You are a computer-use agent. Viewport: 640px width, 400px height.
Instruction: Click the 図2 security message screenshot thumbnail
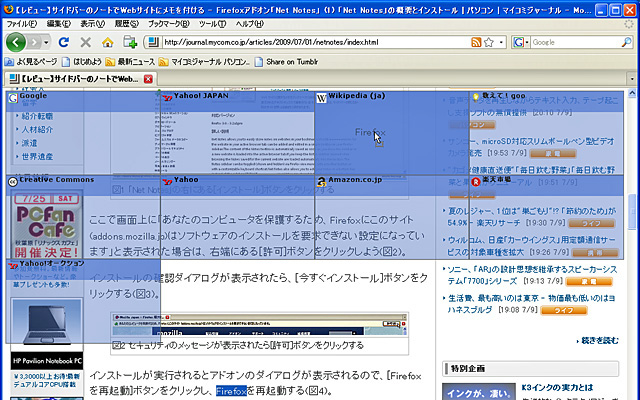tap(260, 324)
